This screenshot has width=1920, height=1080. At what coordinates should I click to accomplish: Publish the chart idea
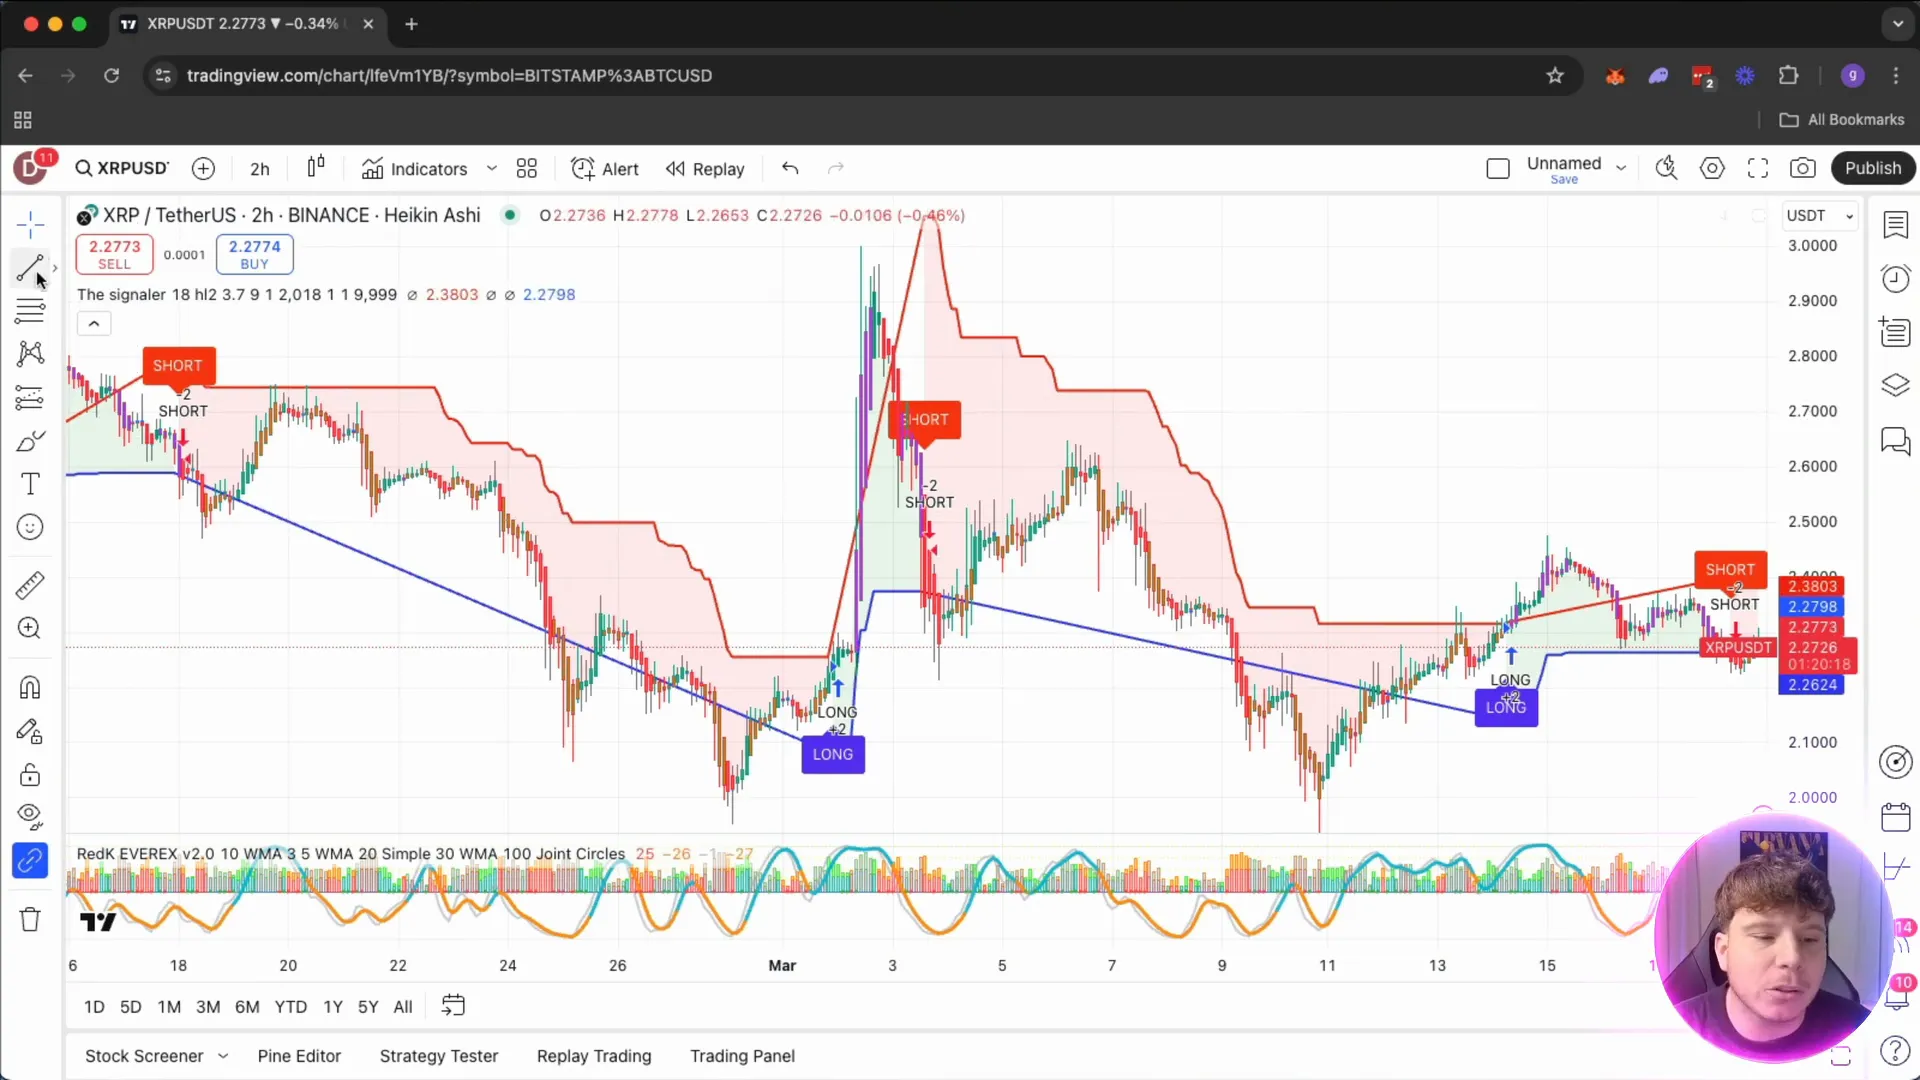pos(1873,168)
